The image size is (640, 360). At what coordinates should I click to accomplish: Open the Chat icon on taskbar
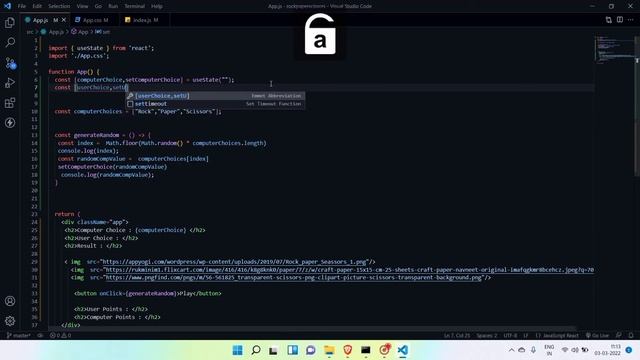click(x=311, y=350)
